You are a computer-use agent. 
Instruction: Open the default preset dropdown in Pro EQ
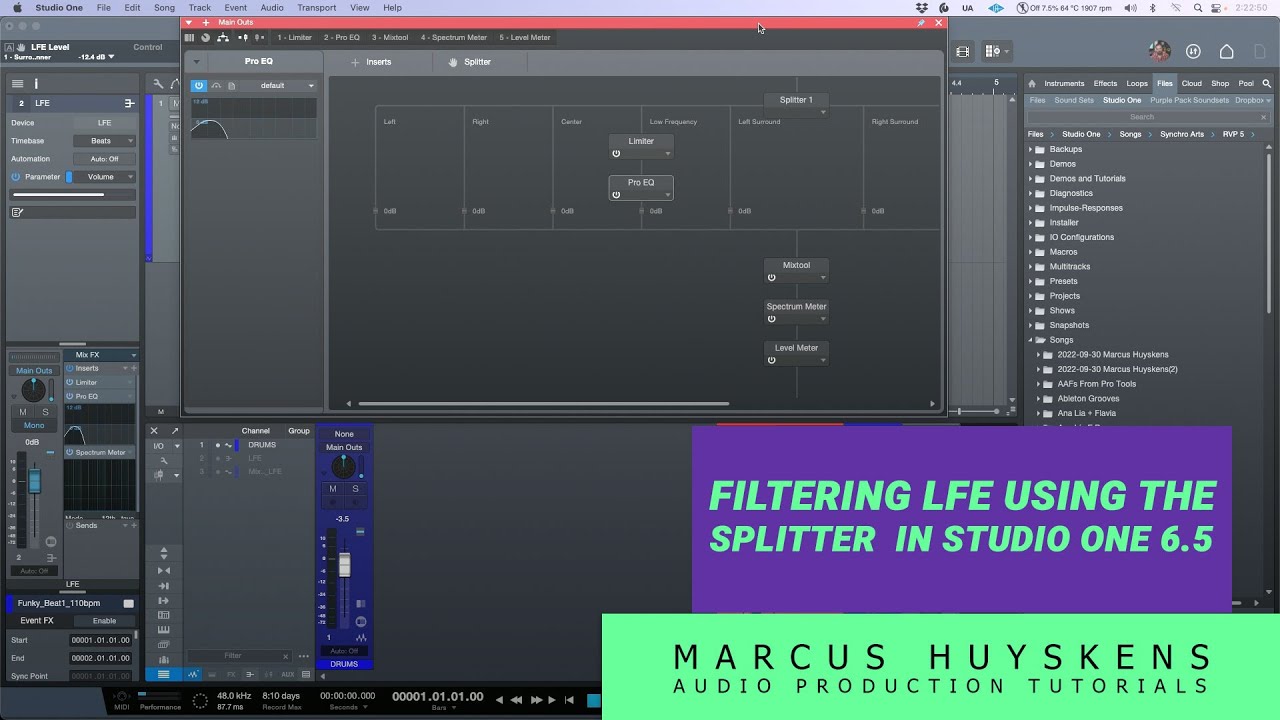point(279,86)
